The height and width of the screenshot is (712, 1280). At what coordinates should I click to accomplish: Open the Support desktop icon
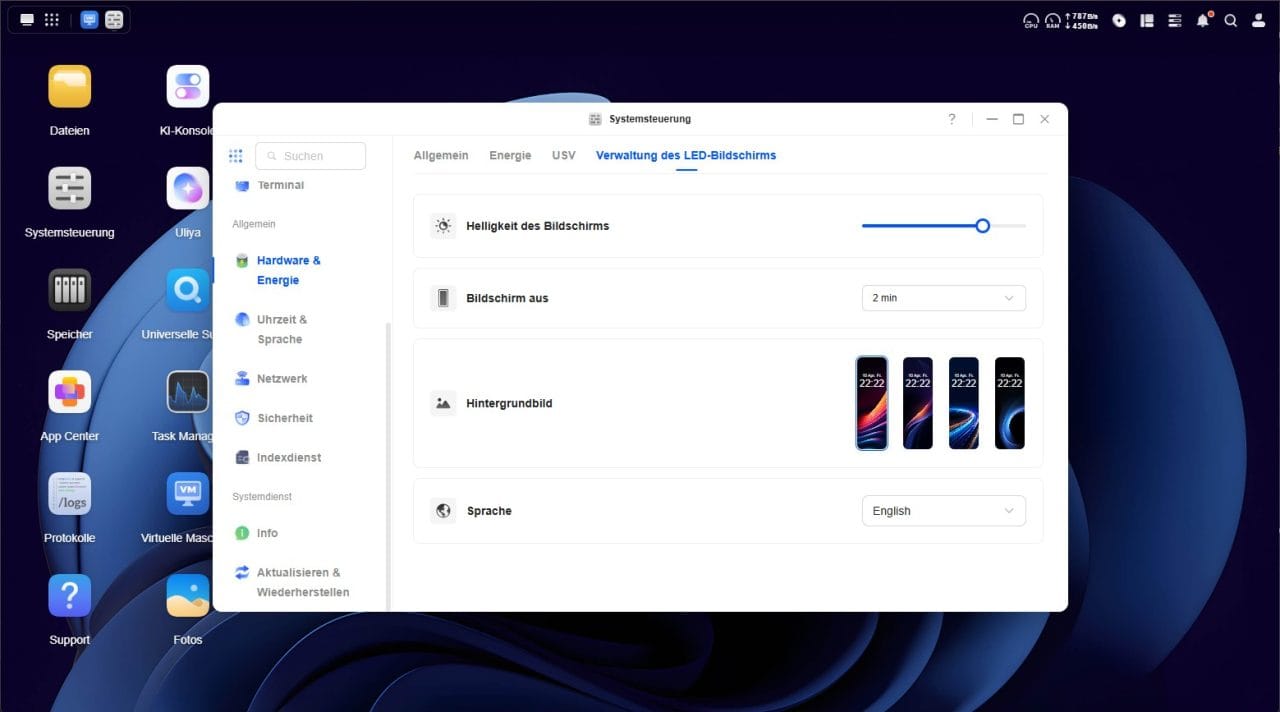point(70,596)
